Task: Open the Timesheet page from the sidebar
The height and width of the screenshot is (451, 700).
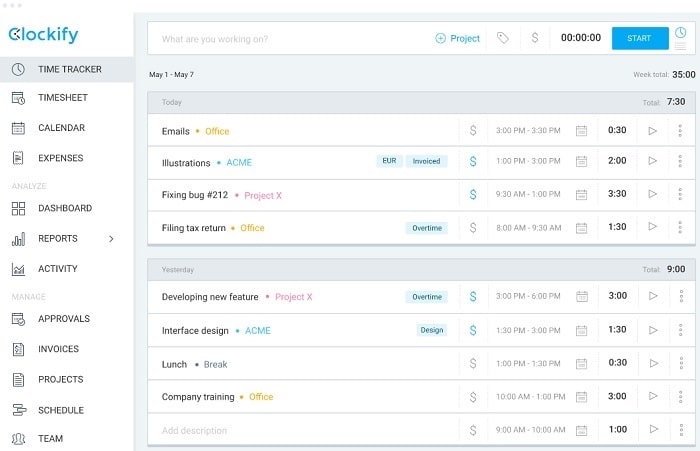Action: (x=62, y=97)
